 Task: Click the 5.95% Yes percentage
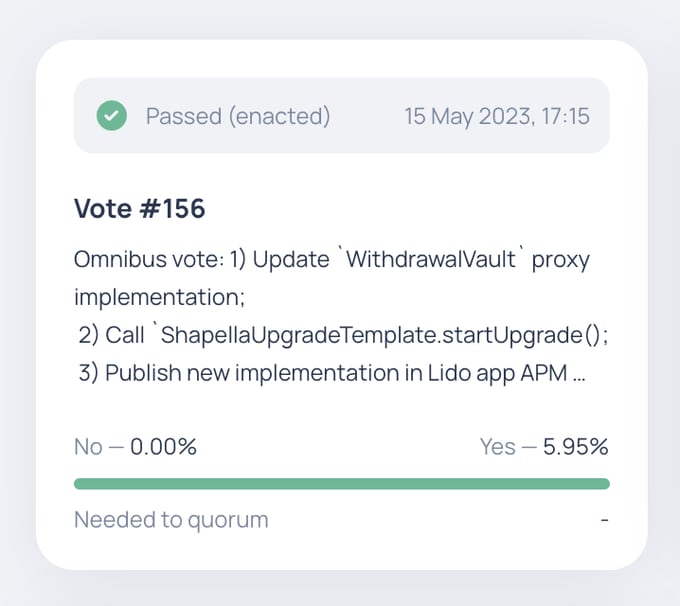point(575,446)
